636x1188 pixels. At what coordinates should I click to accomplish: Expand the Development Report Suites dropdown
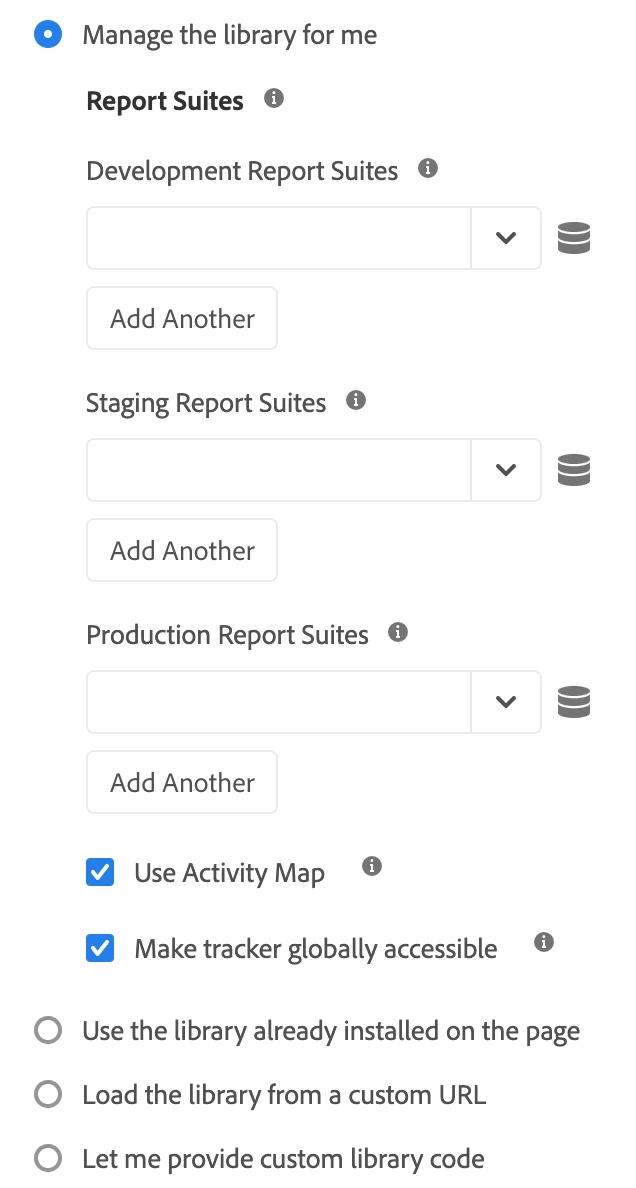coord(506,238)
